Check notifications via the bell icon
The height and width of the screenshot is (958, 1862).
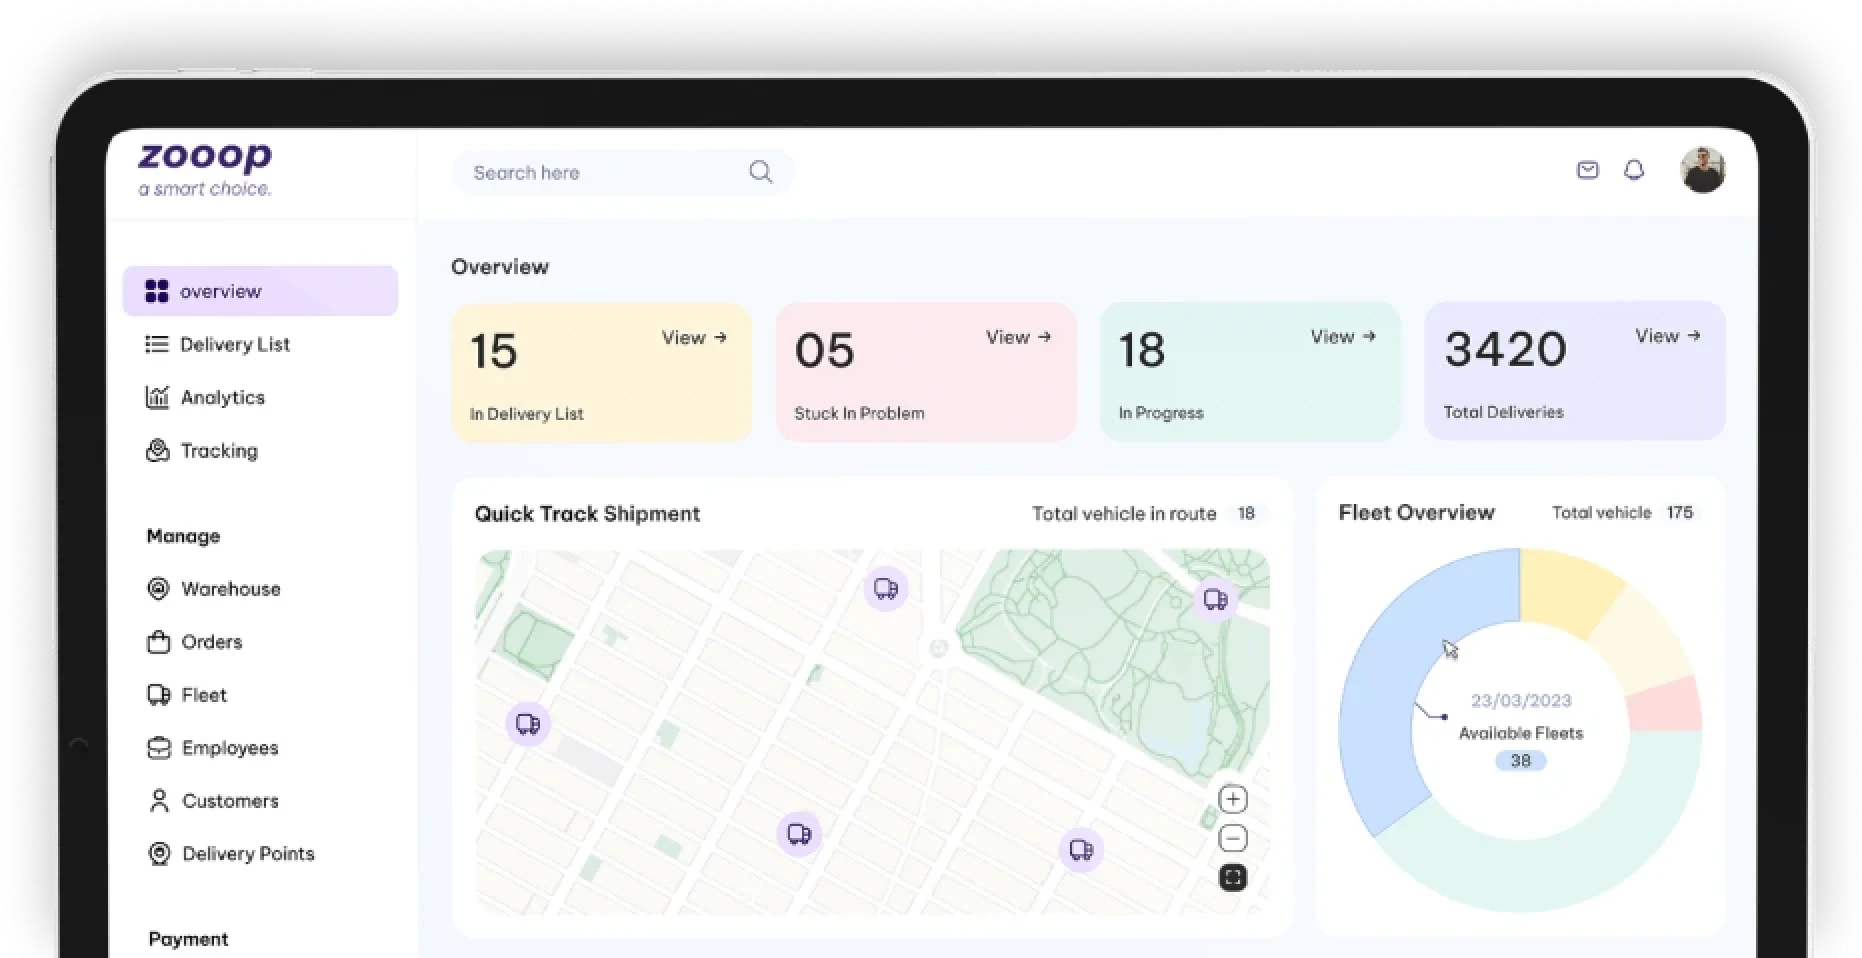(1635, 170)
